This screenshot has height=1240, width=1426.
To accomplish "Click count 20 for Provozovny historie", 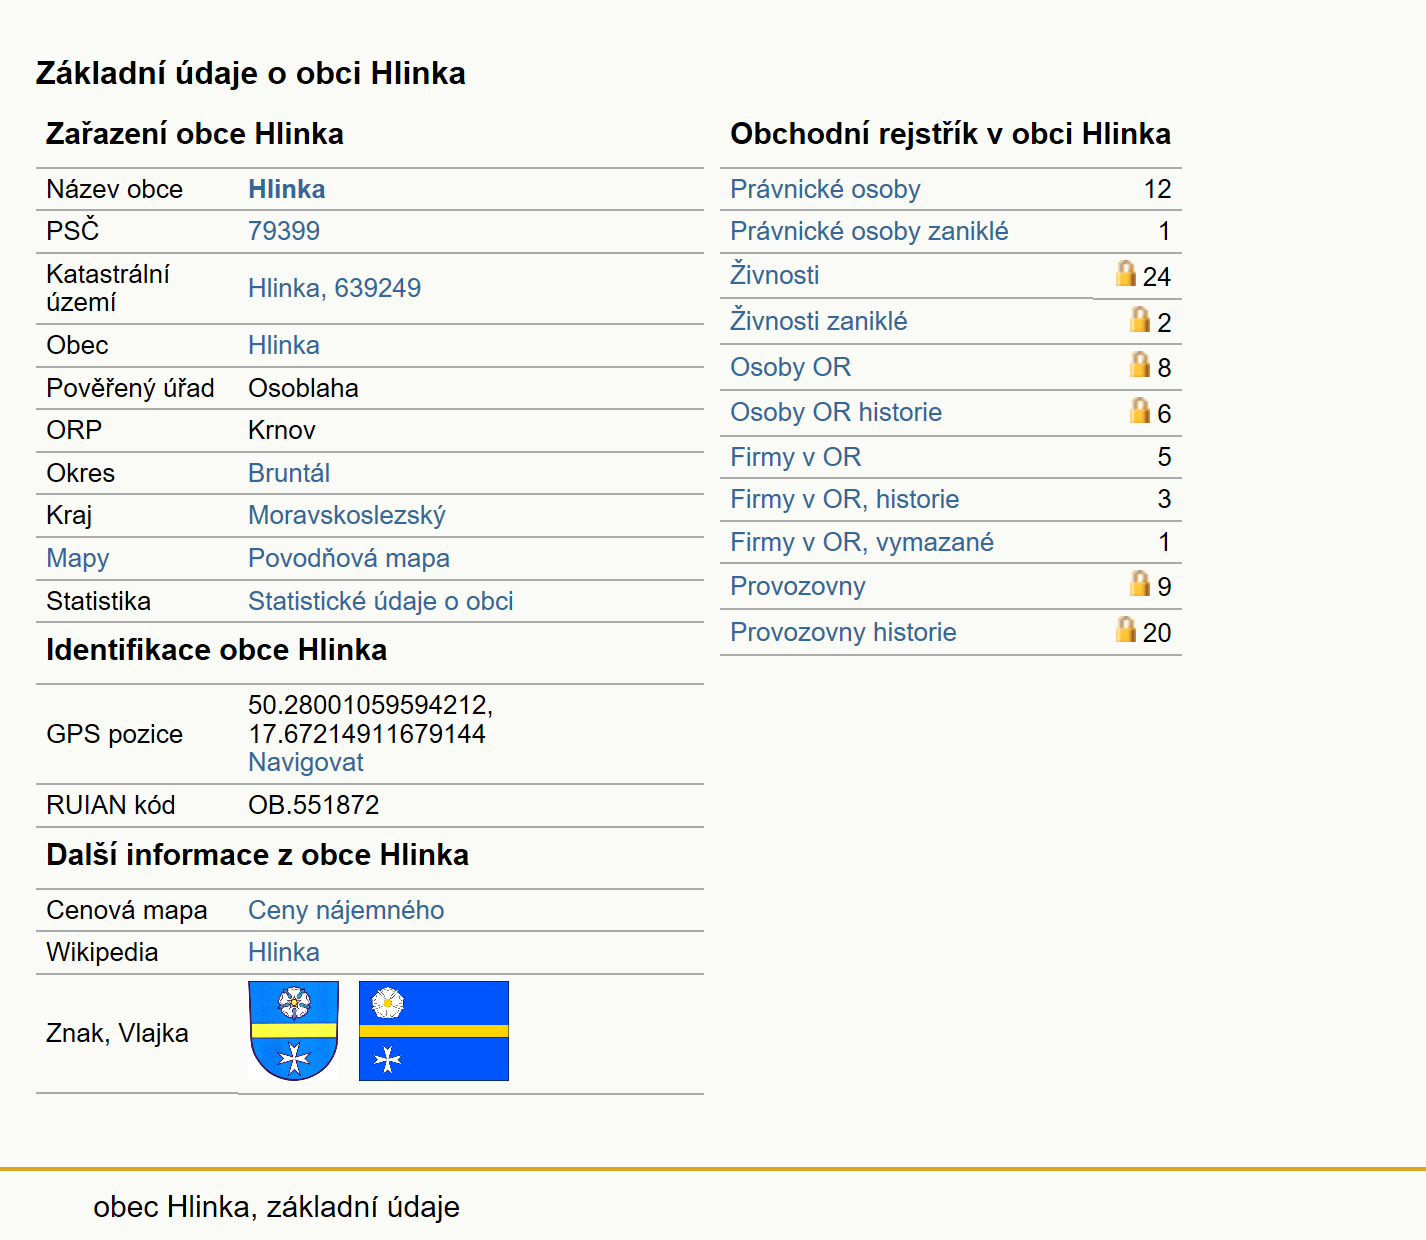I will 1157,633.
